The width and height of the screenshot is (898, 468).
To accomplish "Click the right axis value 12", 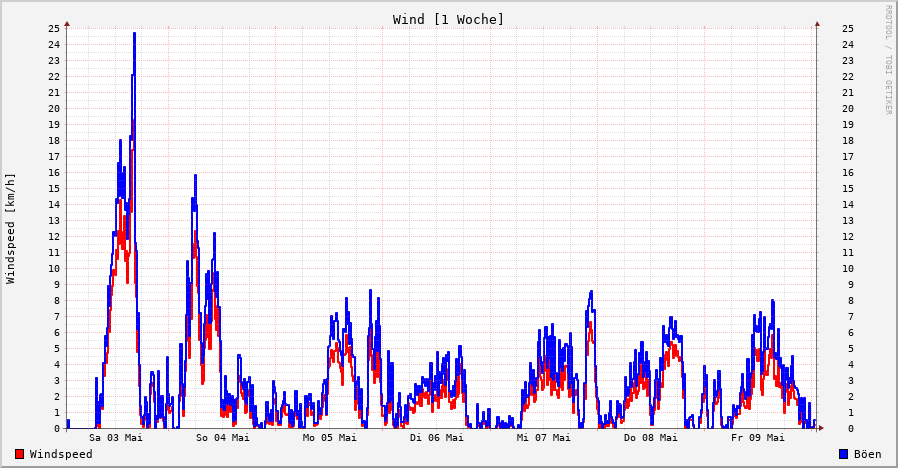I will pyautogui.click(x=848, y=237).
